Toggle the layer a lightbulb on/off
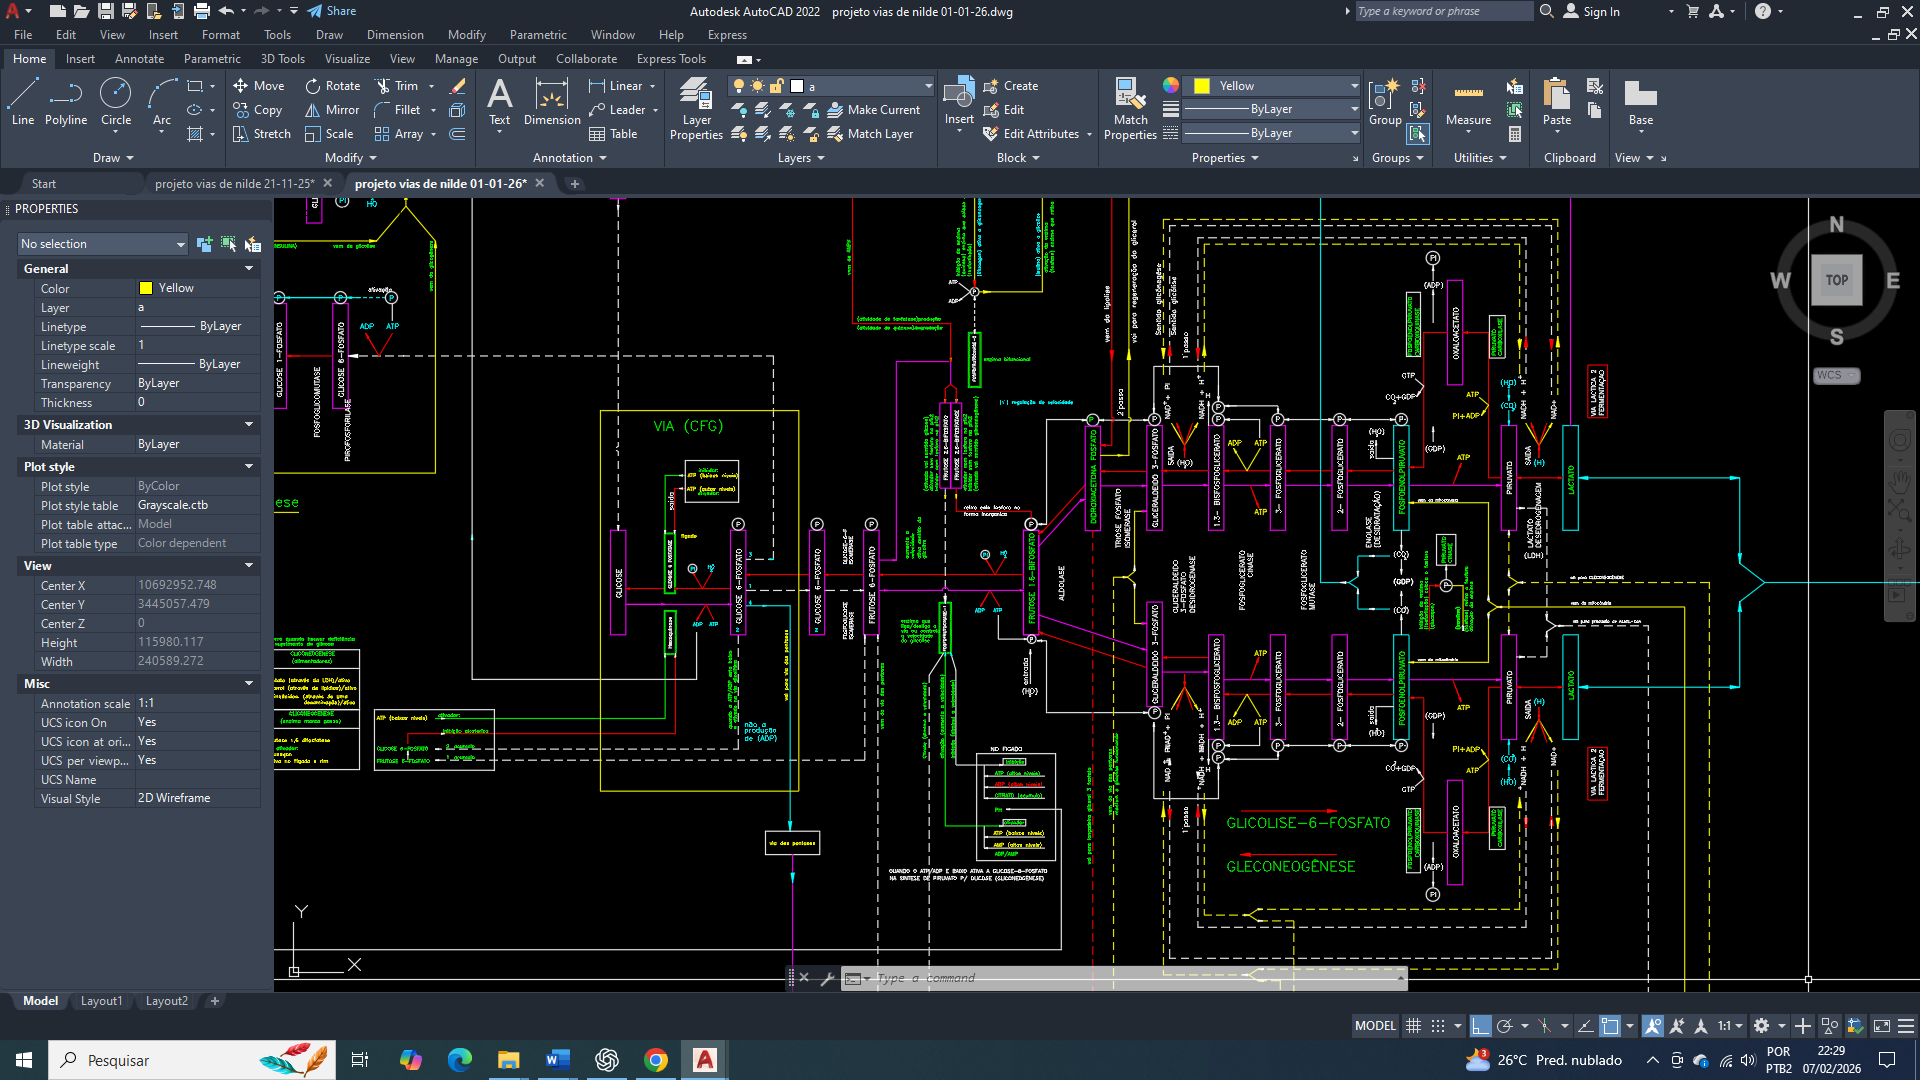This screenshot has height=1080, width=1920. coord(739,86)
